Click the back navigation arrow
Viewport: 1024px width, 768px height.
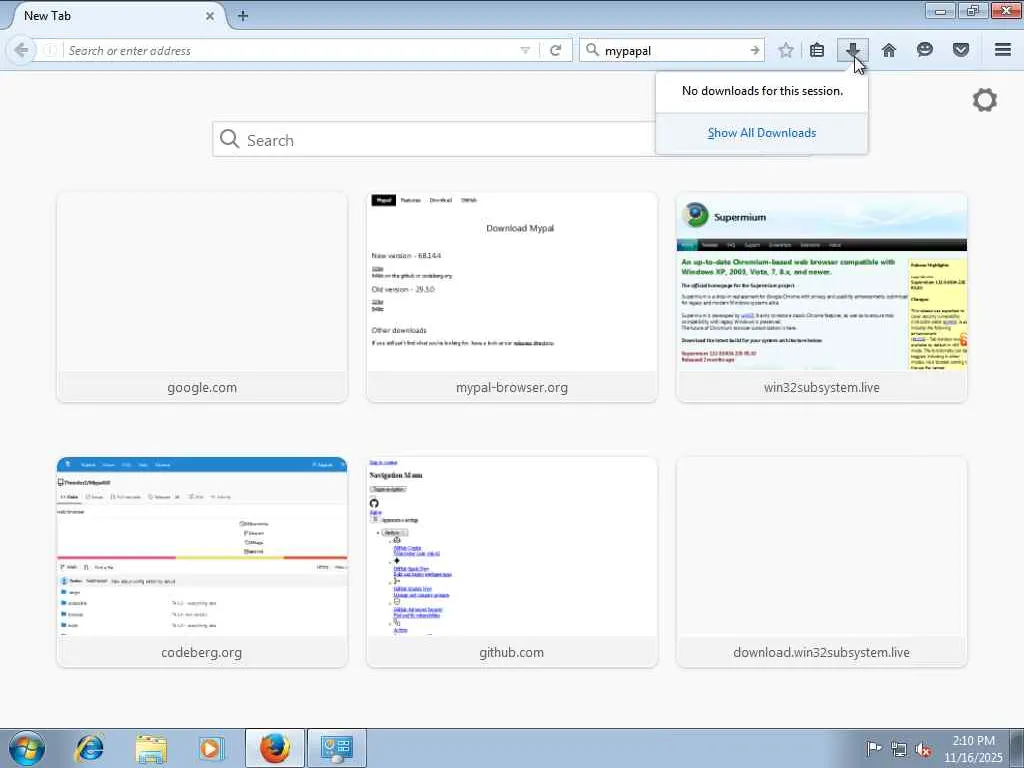21,50
